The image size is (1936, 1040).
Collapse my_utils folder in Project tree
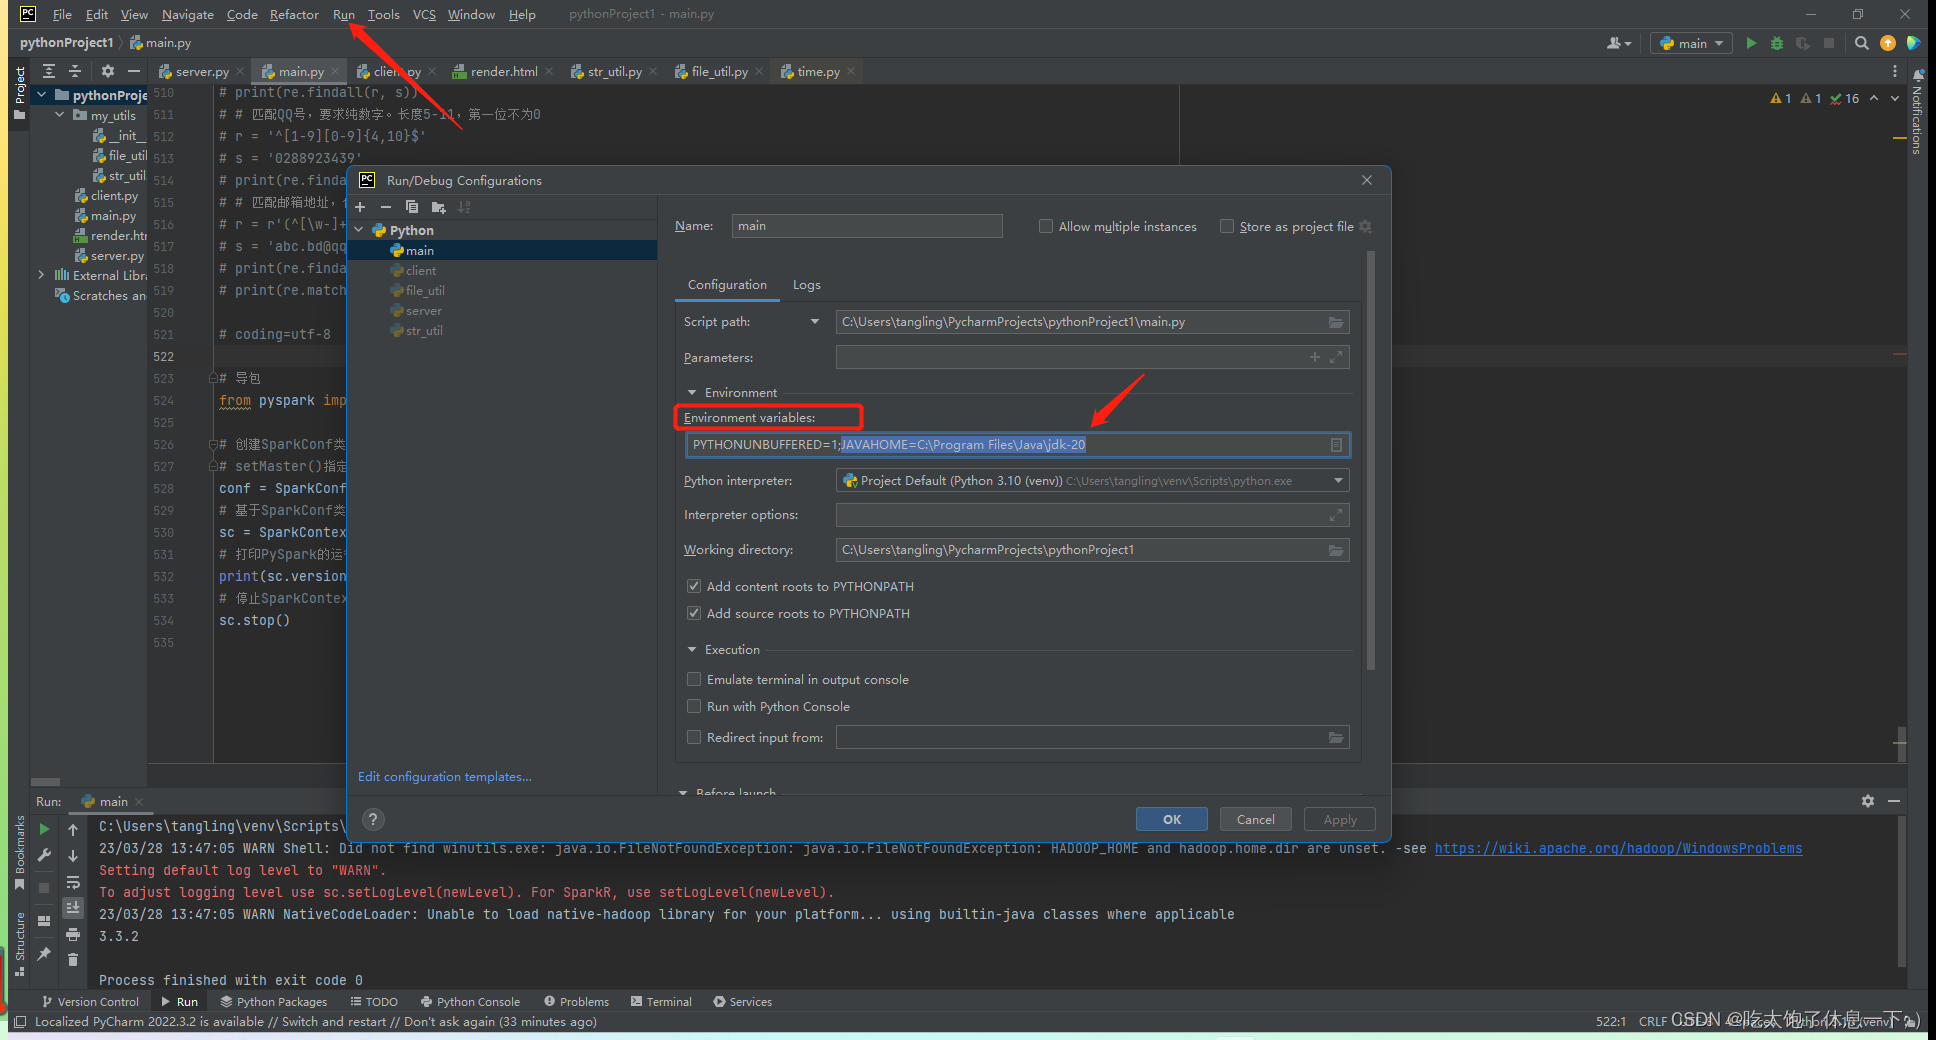pos(60,115)
